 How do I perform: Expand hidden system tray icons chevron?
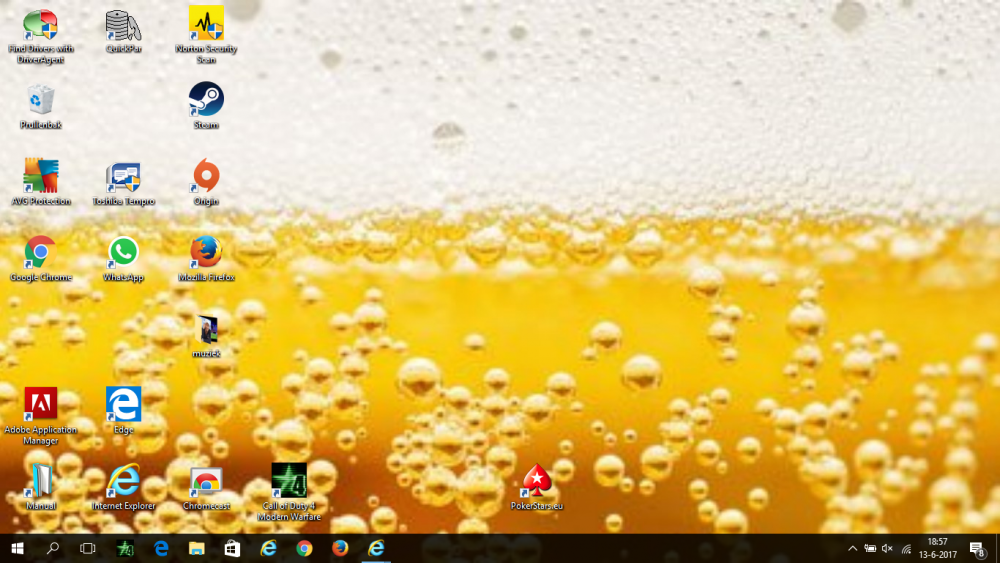852,548
